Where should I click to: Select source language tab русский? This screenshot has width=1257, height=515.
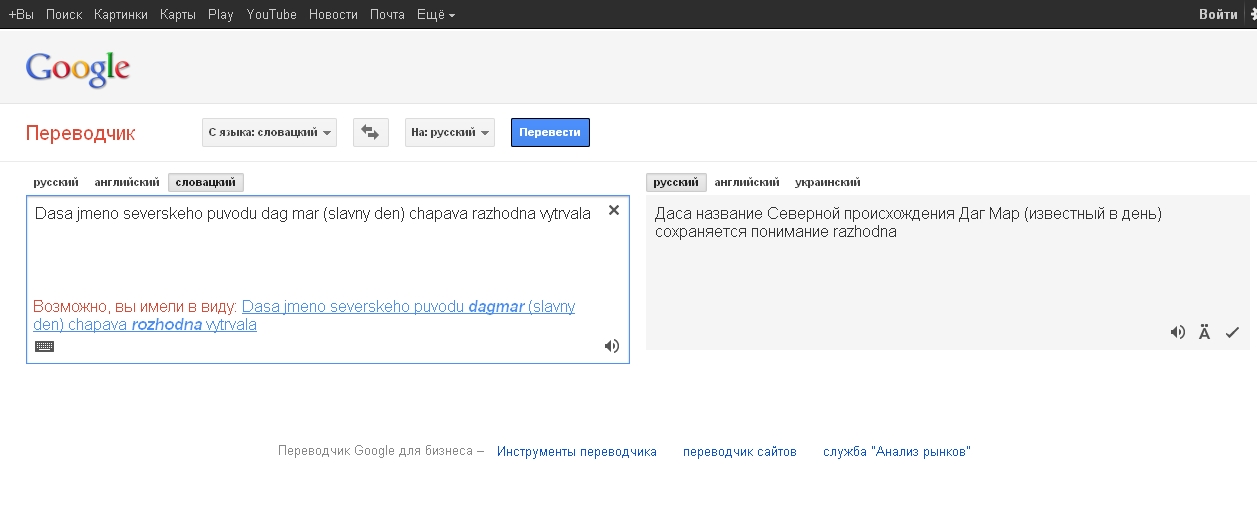[x=56, y=182]
